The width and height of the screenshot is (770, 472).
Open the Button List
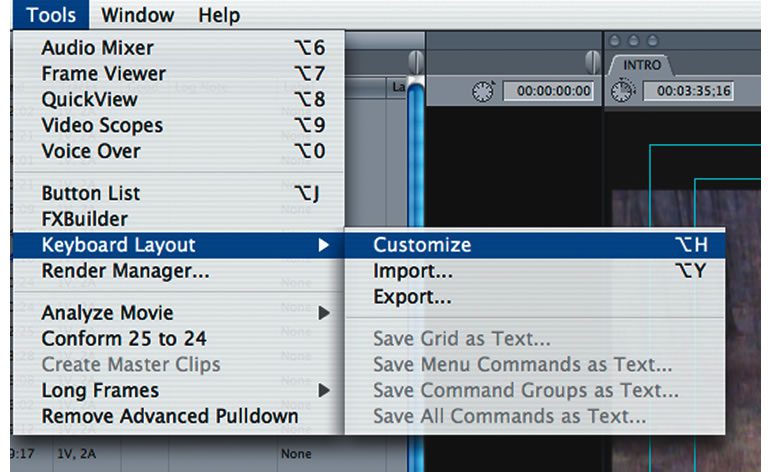[x=91, y=193]
